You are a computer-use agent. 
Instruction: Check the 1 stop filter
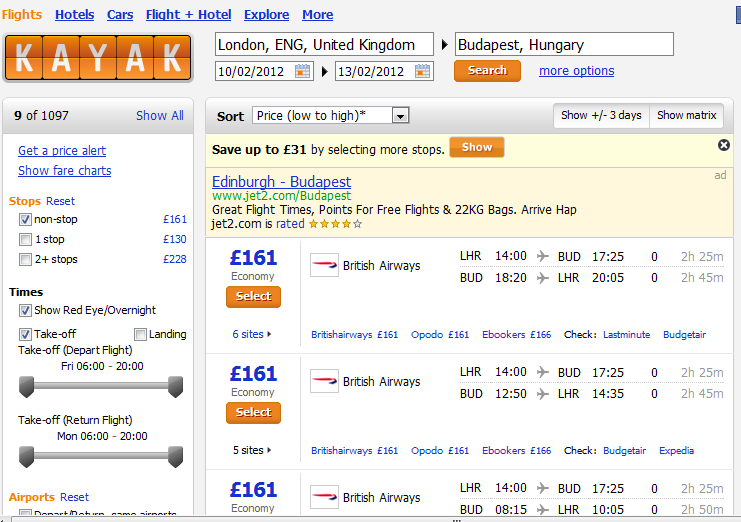(x=25, y=240)
